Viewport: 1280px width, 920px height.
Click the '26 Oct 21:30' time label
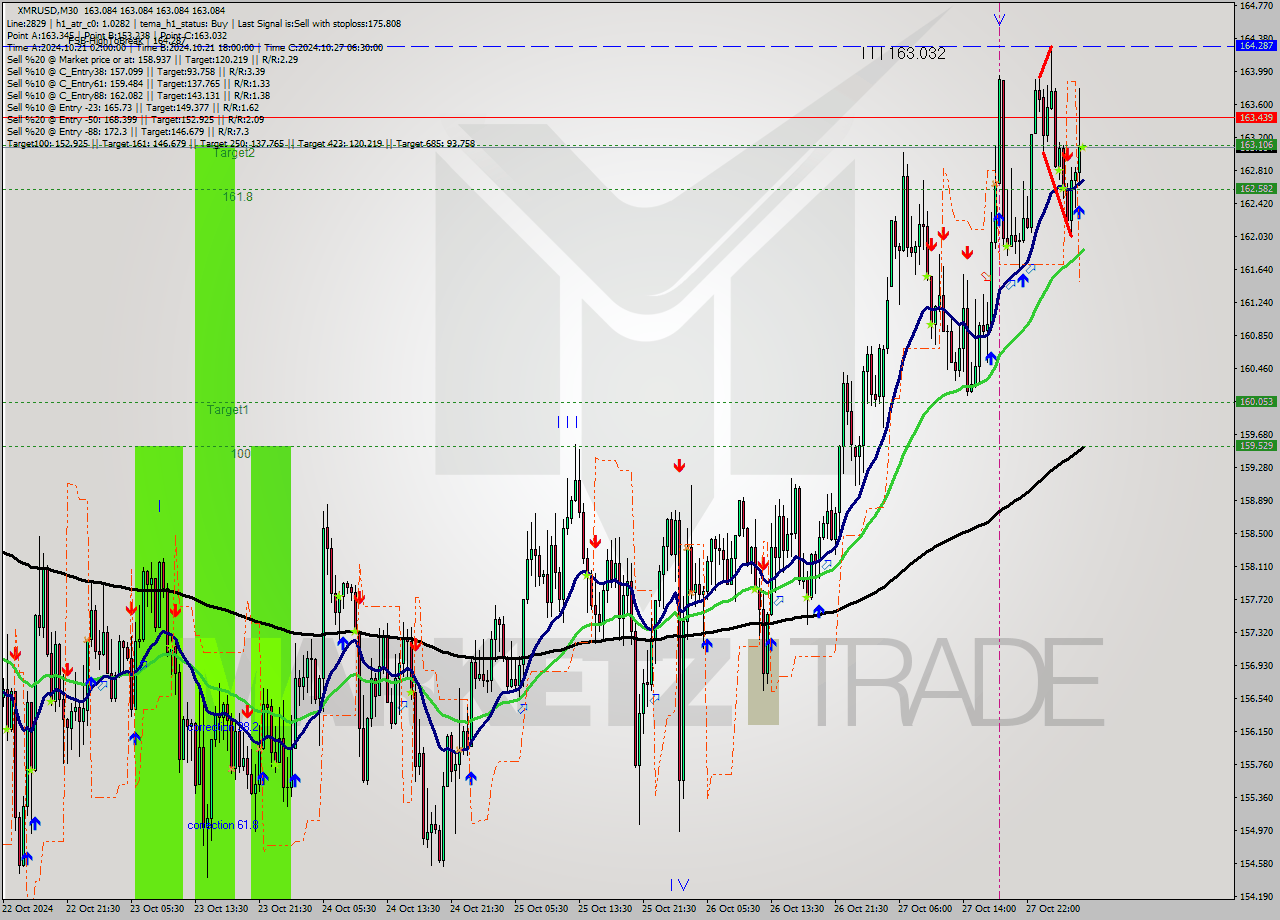(x=862, y=908)
